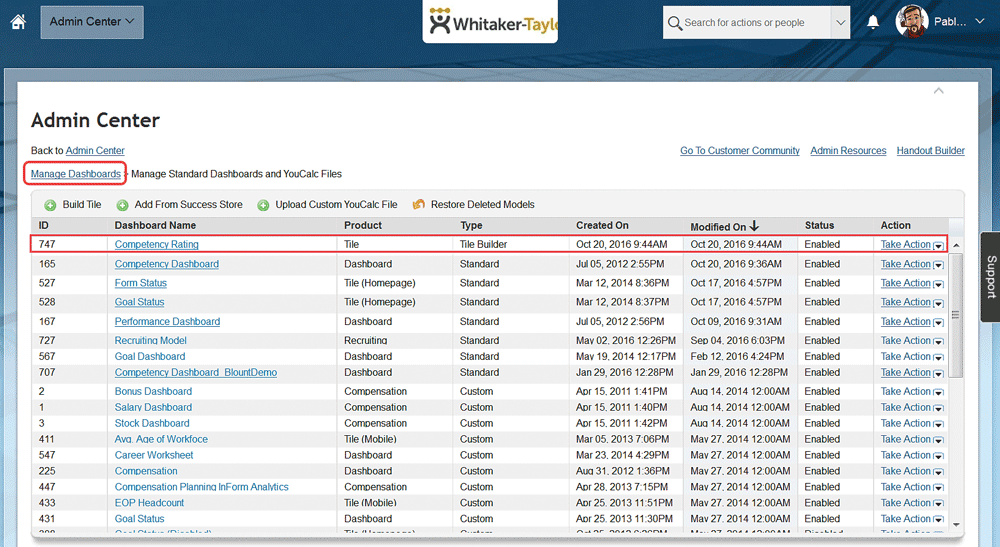Open the Support side tab
This screenshot has height=547, width=1000.
click(x=990, y=276)
